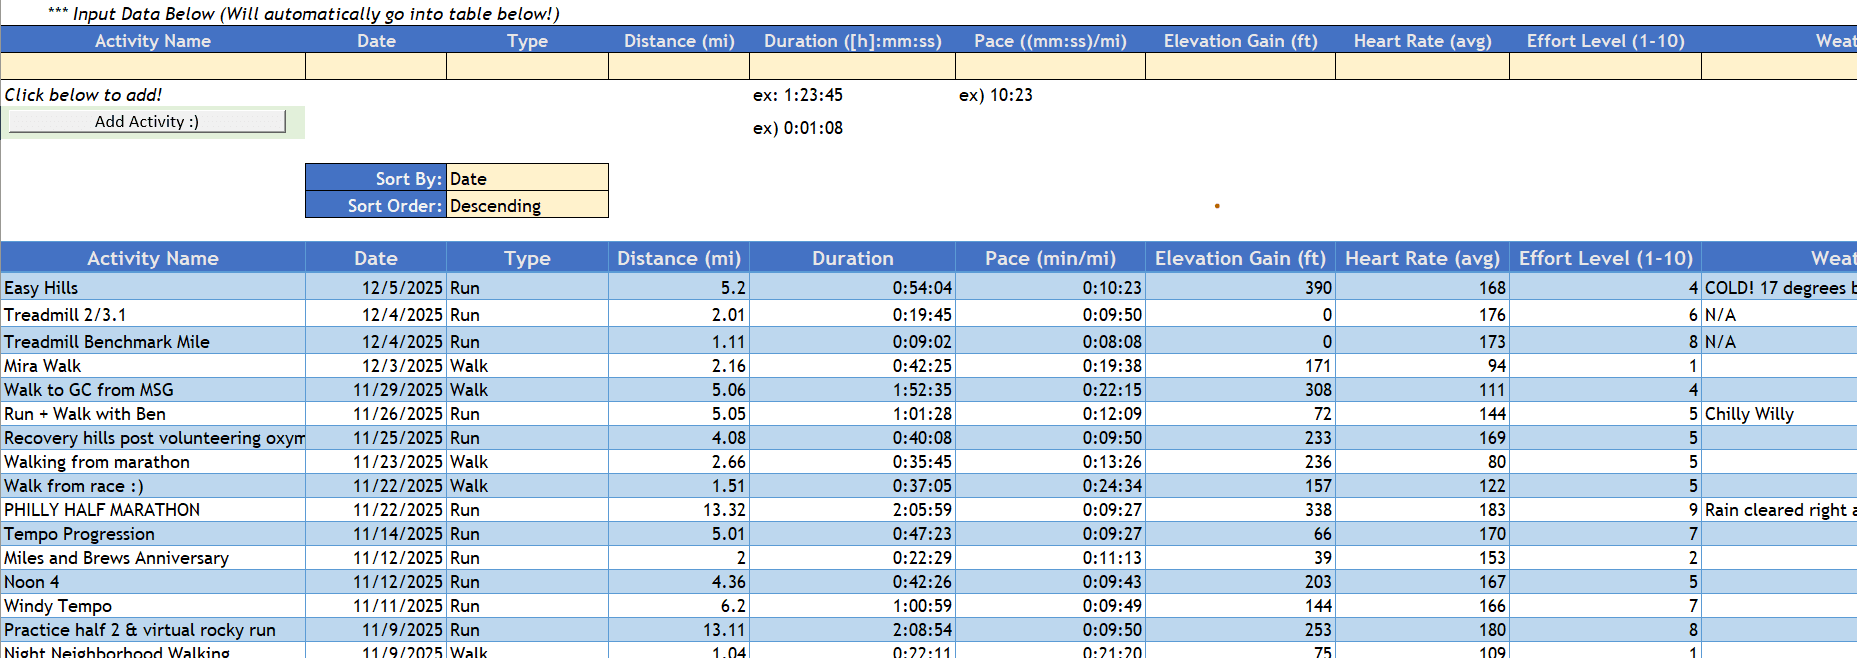The image size is (1857, 658).
Task: Select the 'PHILLY HALF MARATHON' cell
Action: pos(153,510)
